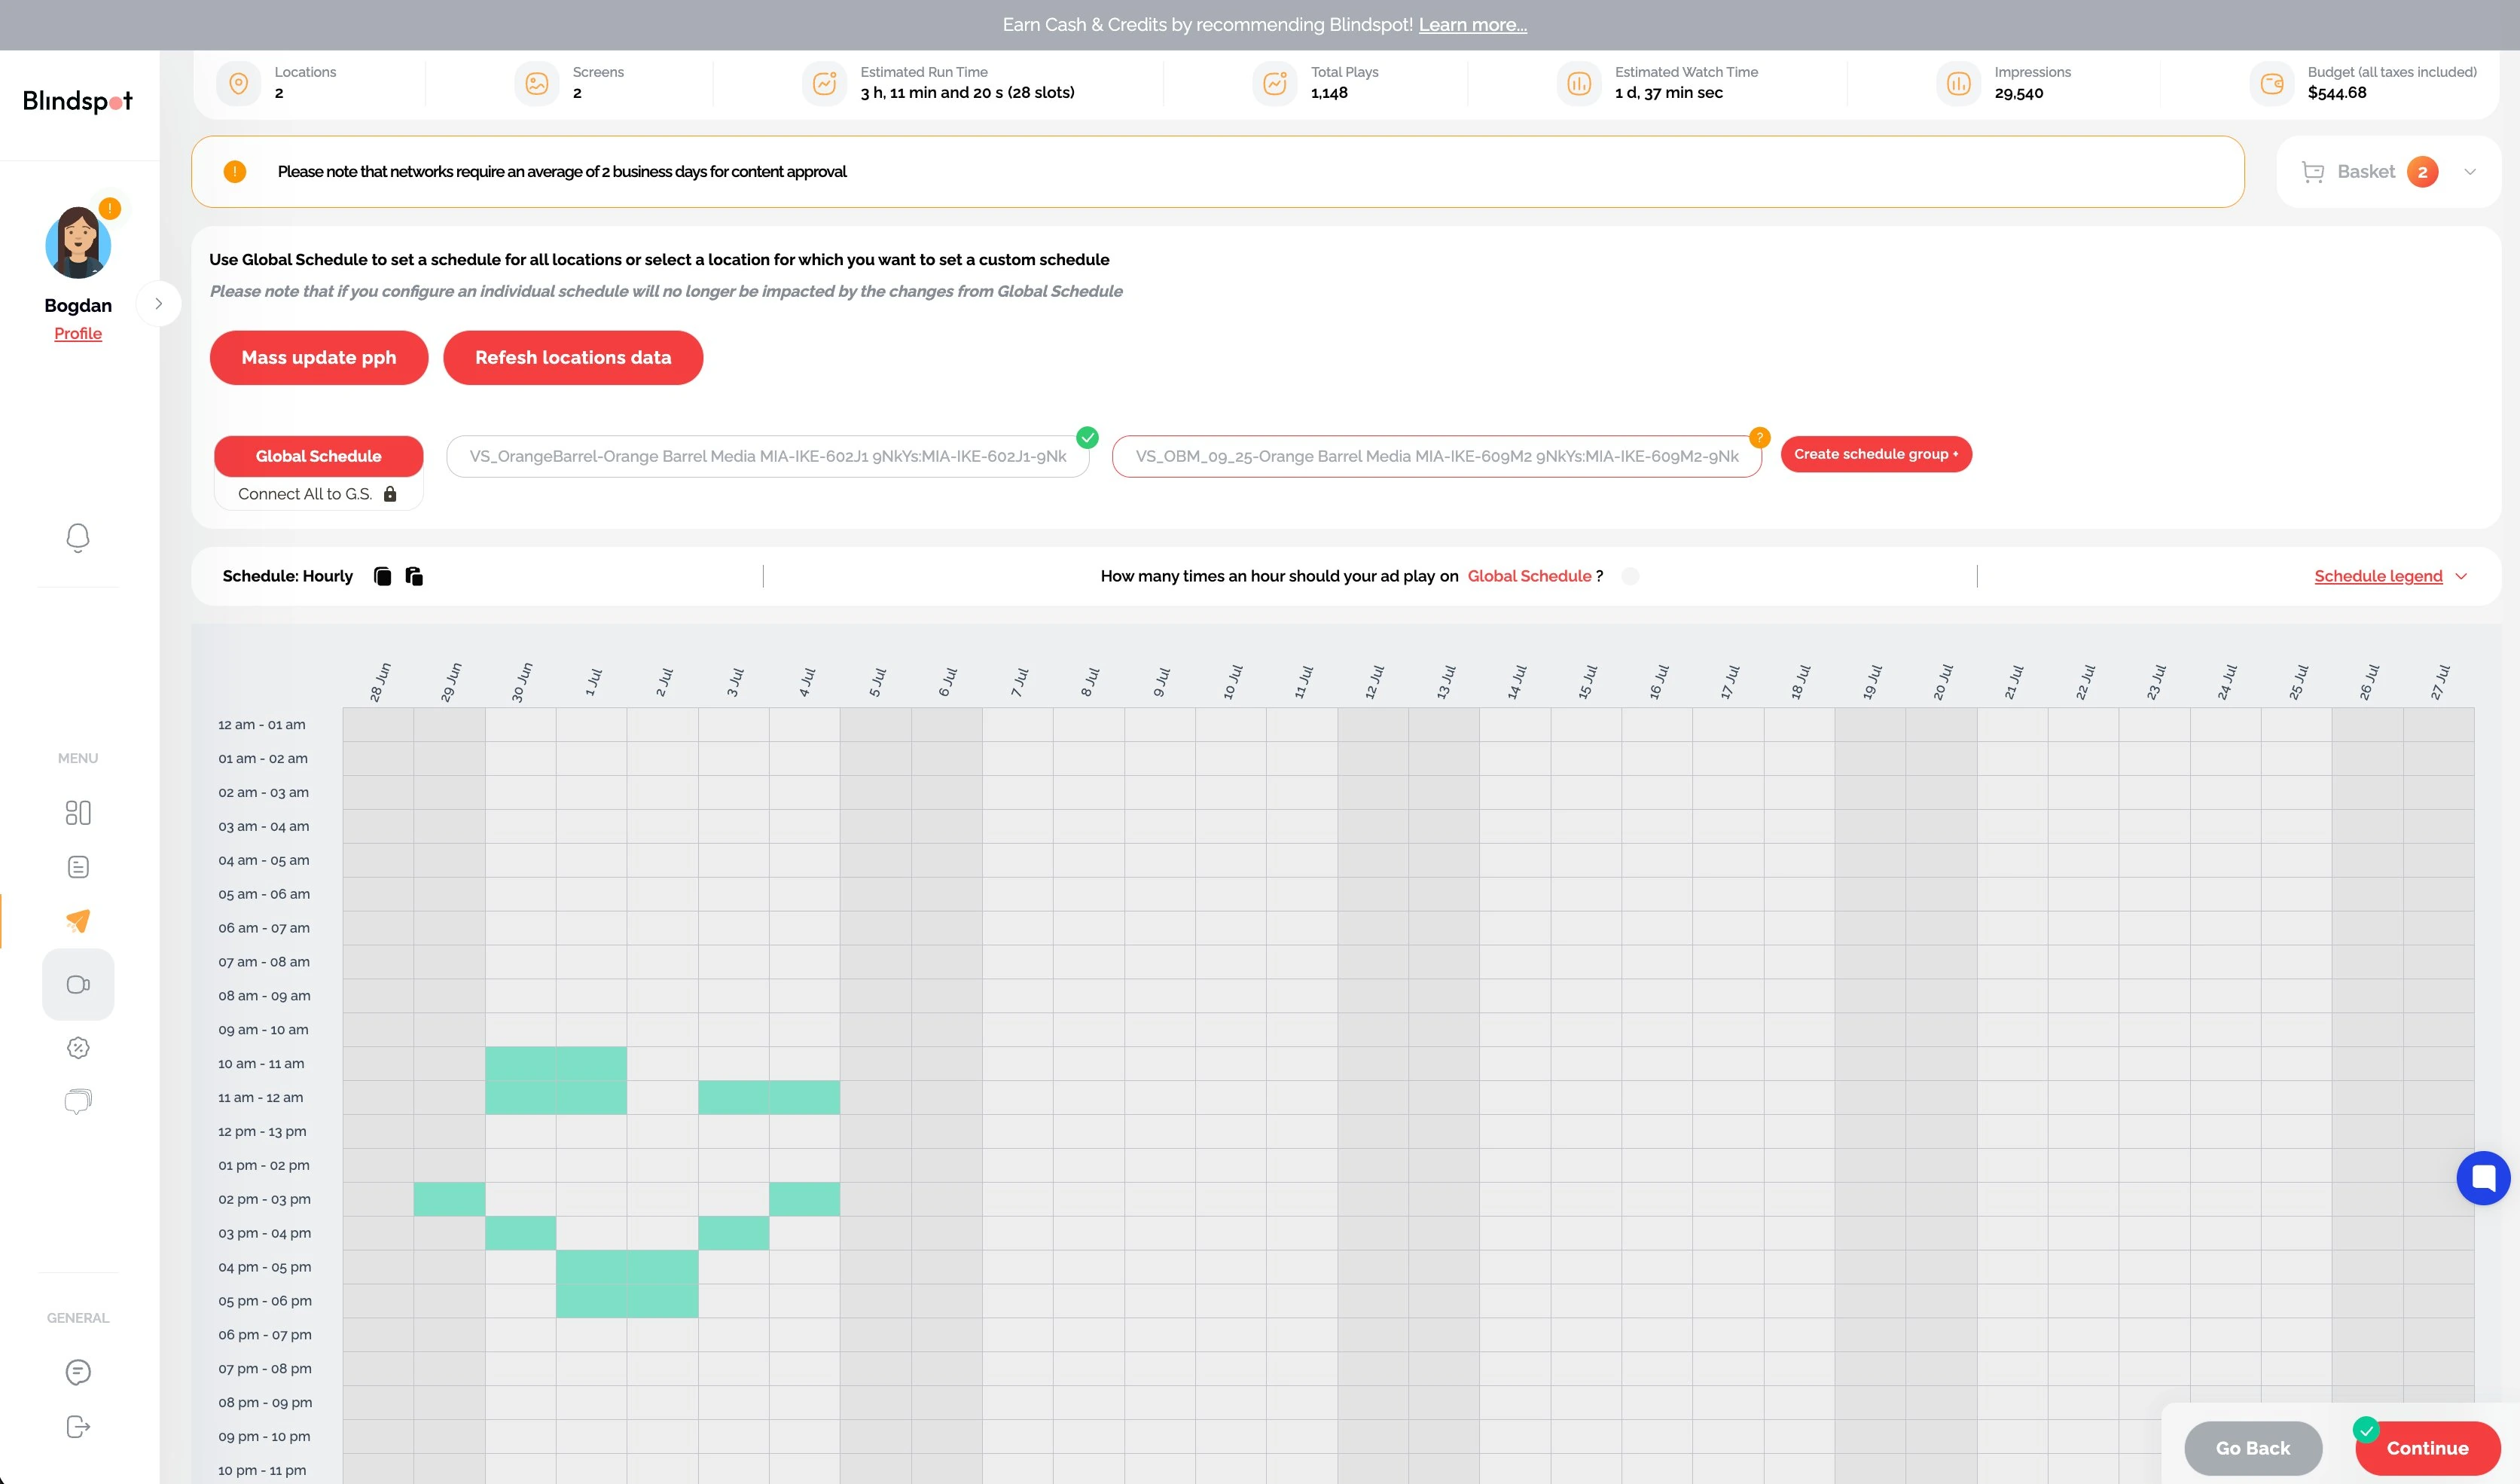The height and width of the screenshot is (1484, 2520).
Task: Open the blue live chat bubble
Action: pos(2484,1178)
